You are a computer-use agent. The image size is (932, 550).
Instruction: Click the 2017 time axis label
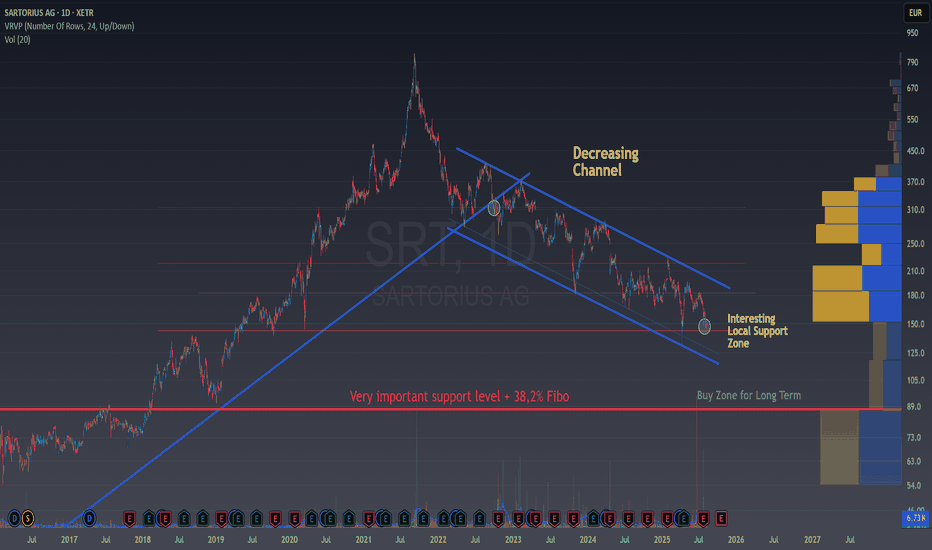69,540
